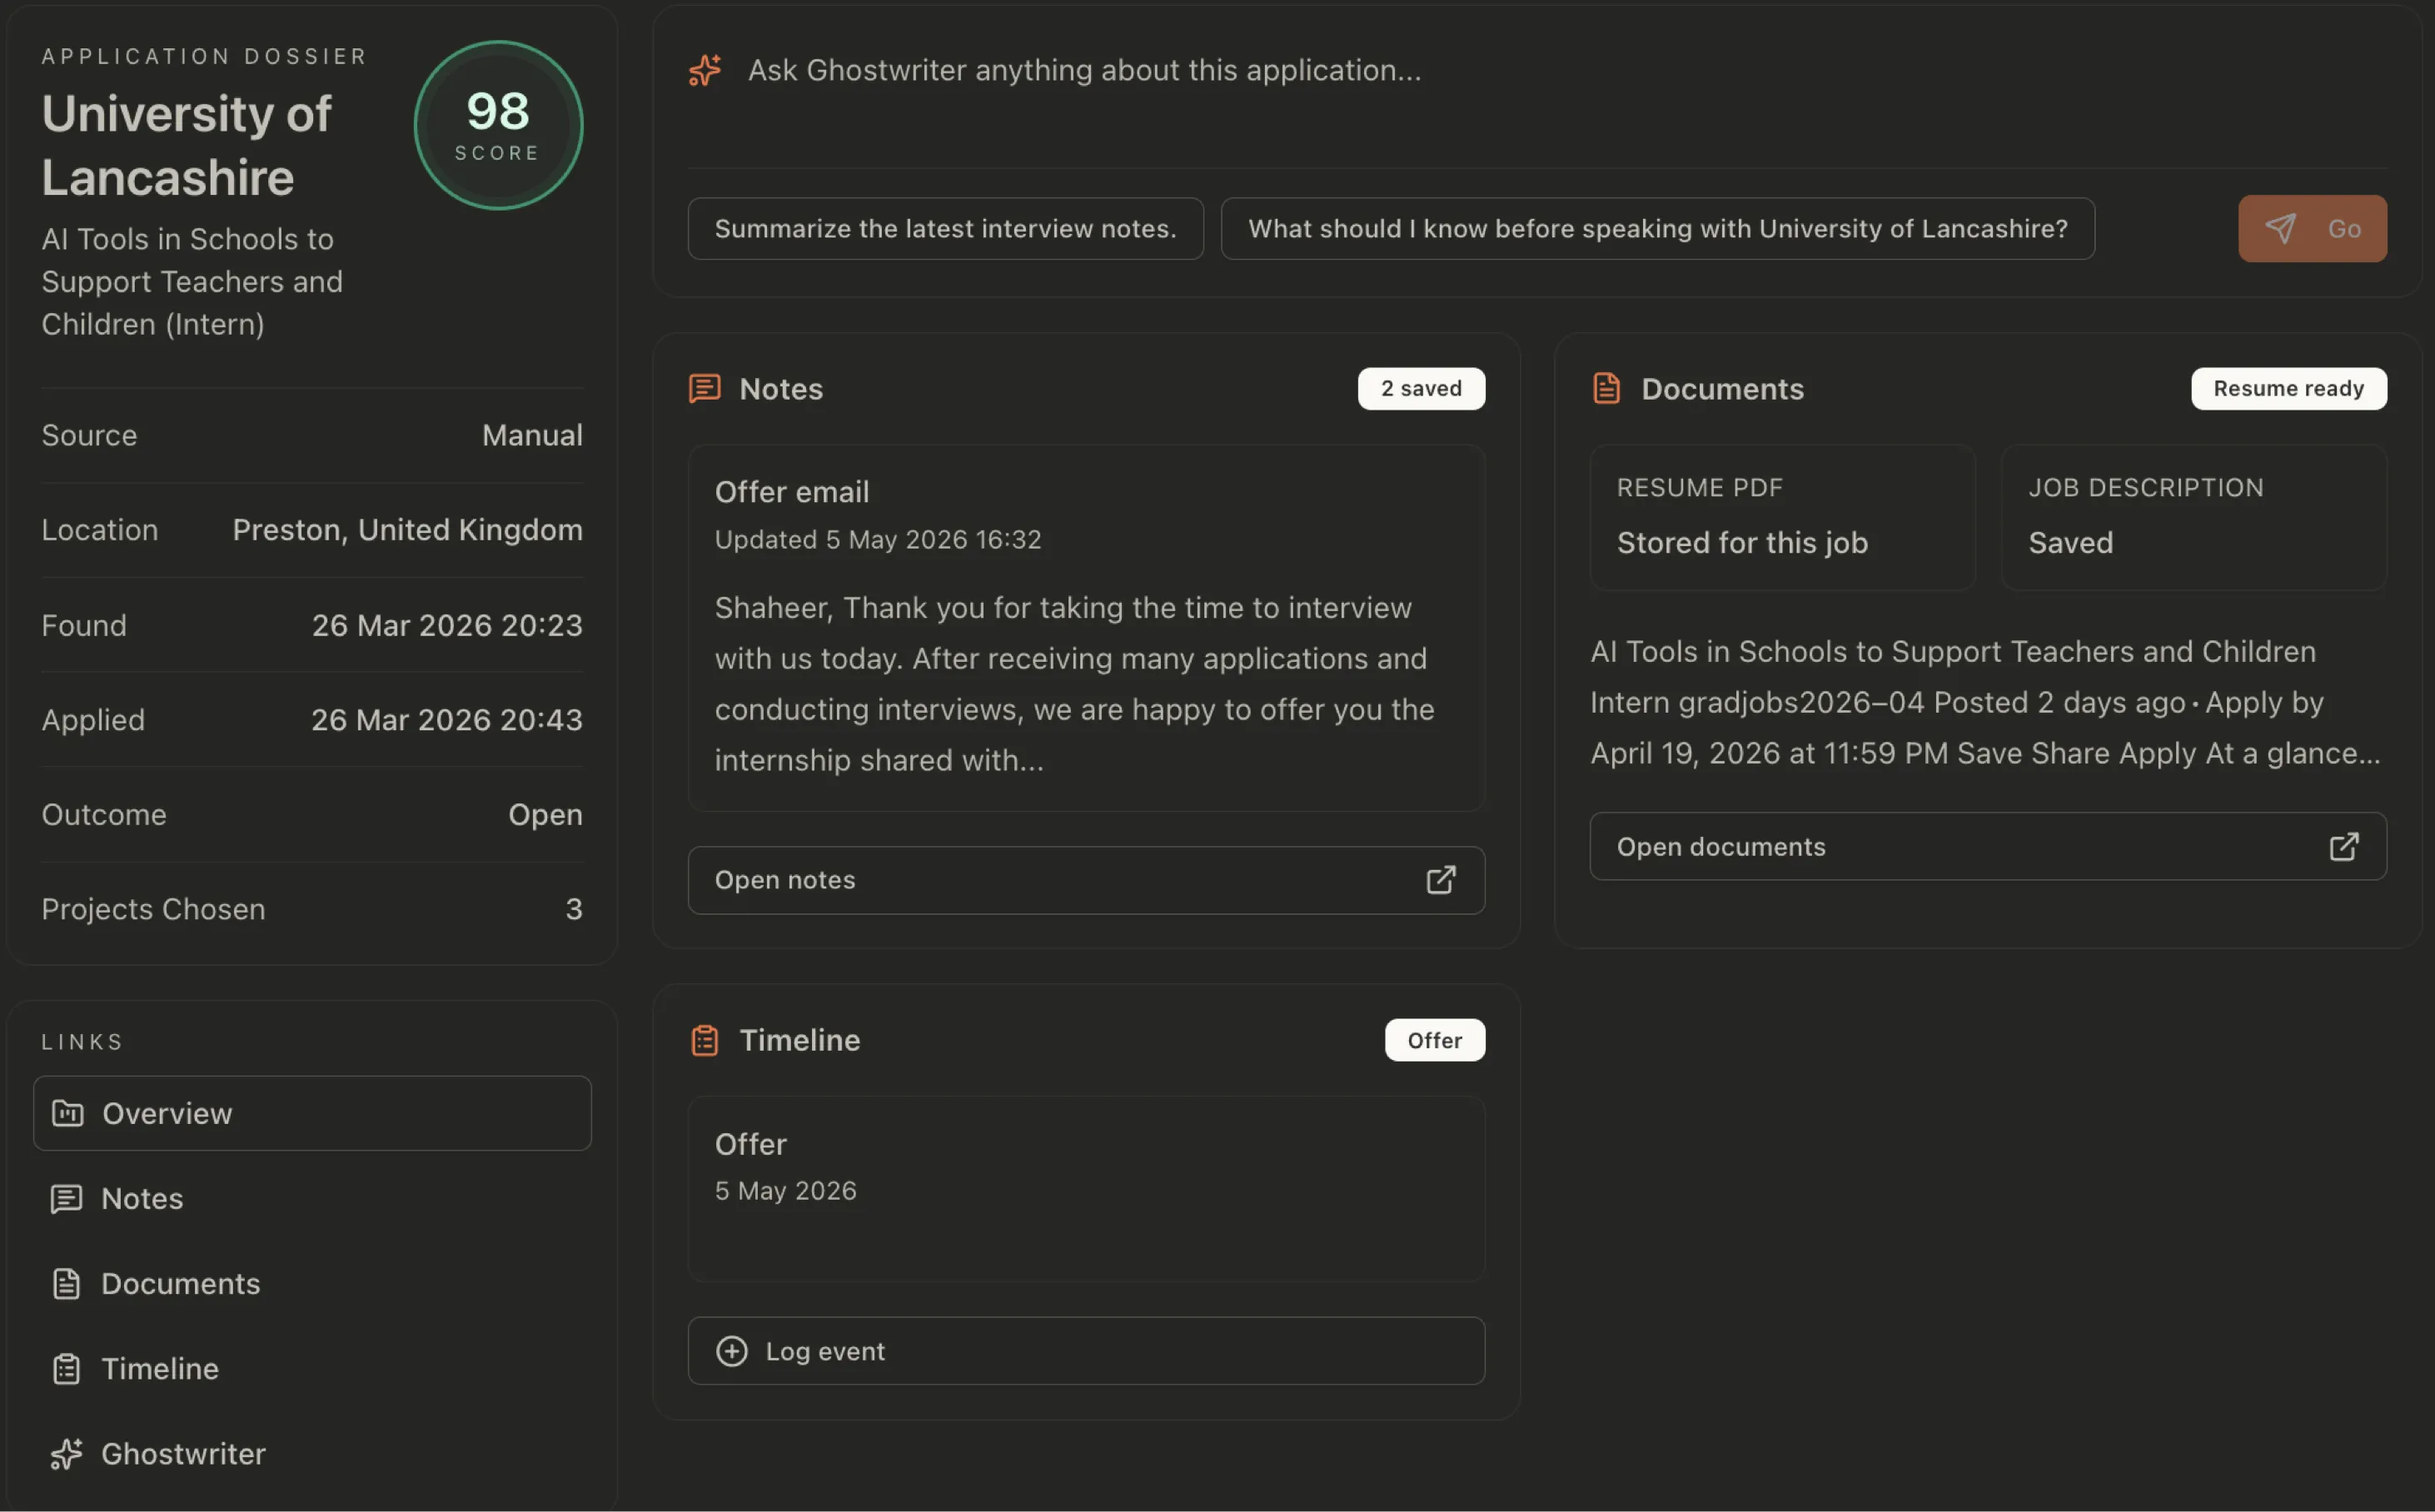Go to Notes in the Links list
The height and width of the screenshot is (1512, 2435).
(312, 1198)
